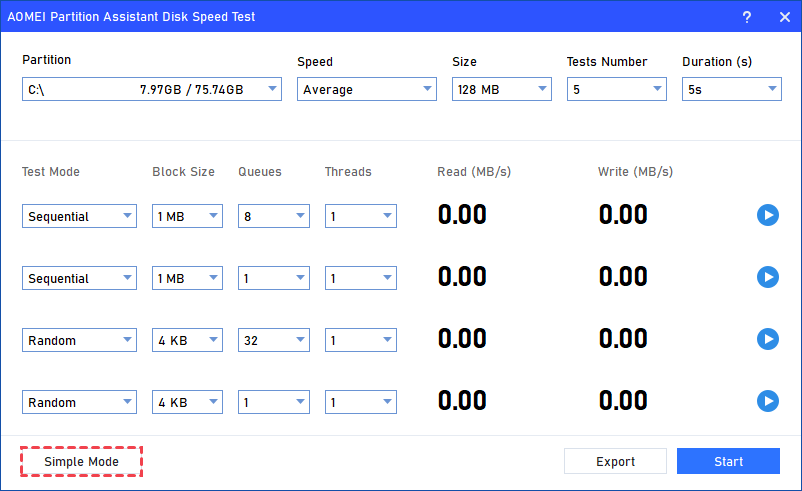Run the first Sequential test play icon
Image resolution: width=802 pixels, height=491 pixels.
[767, 215]
